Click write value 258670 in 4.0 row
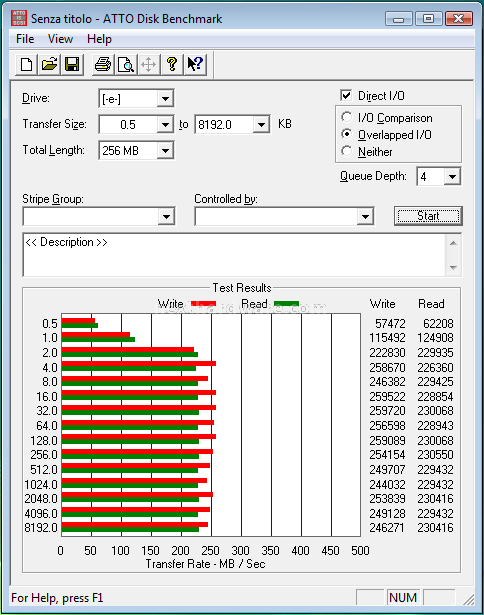484x615 pixels. (387, 368)
